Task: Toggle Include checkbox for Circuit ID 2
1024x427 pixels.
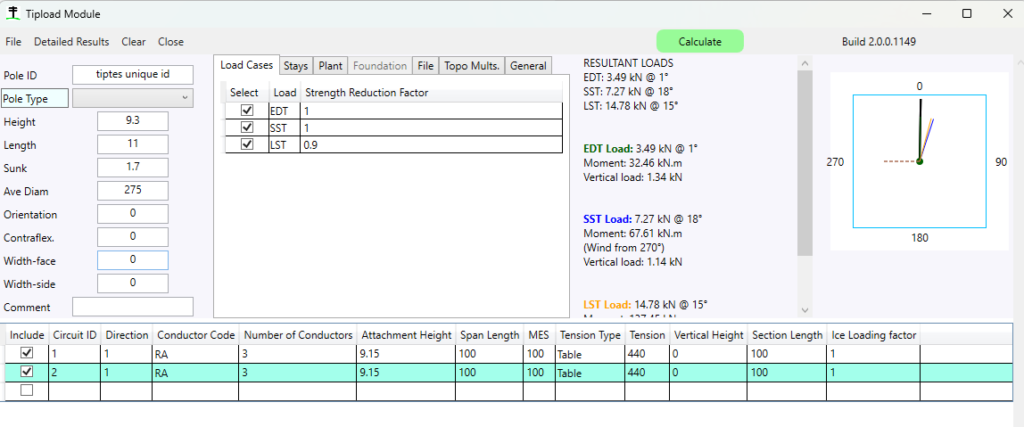Action: [x=27, y=372]
